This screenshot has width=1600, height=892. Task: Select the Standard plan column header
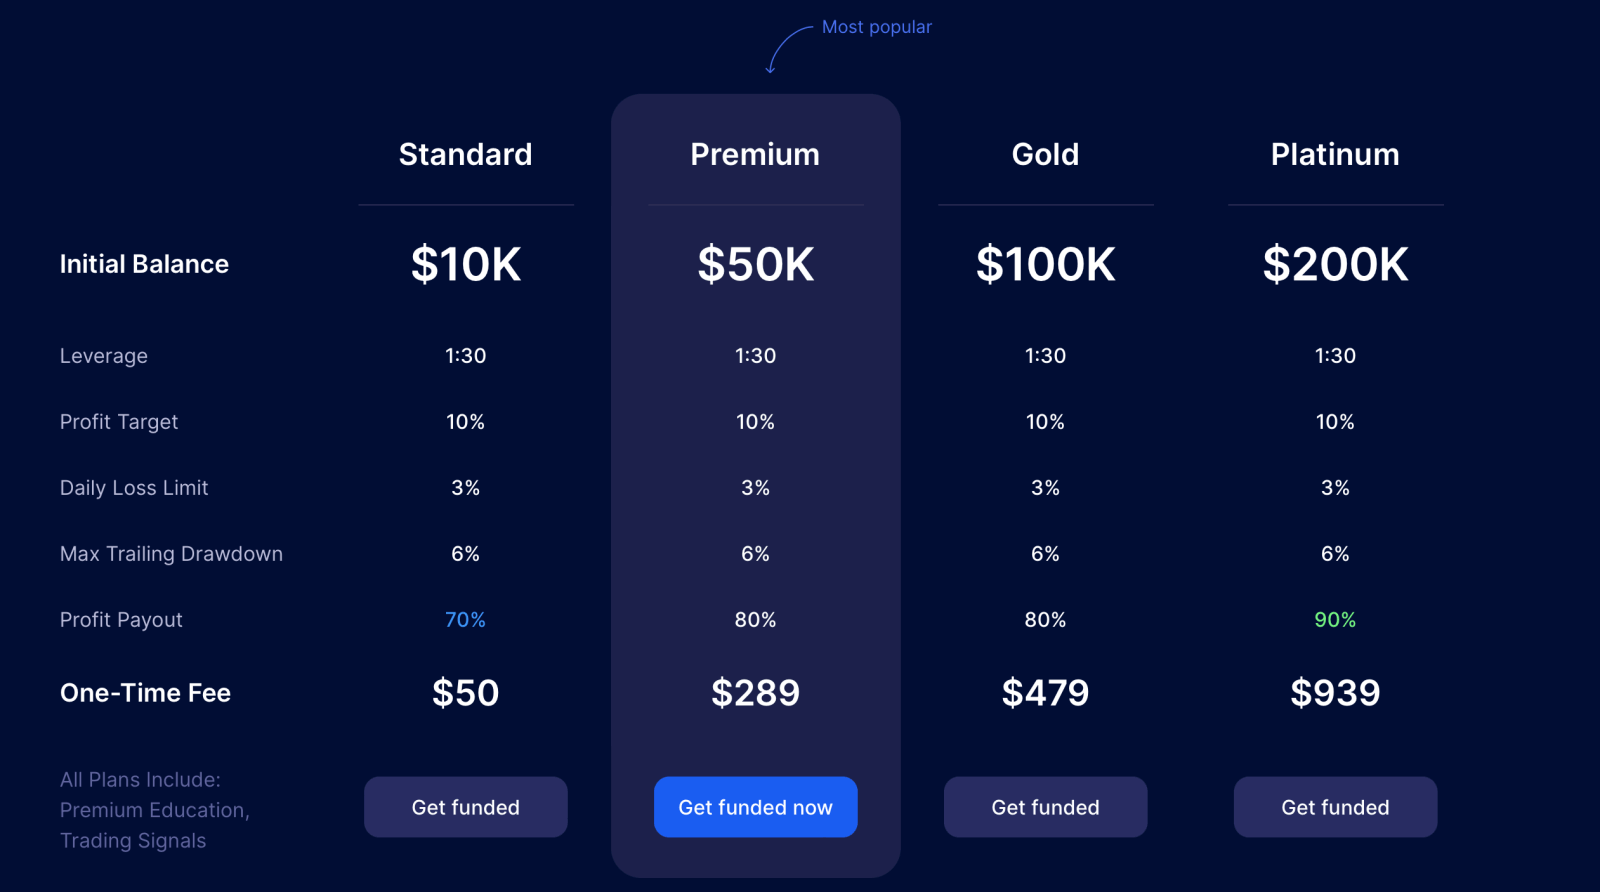(x=465, y=154)
